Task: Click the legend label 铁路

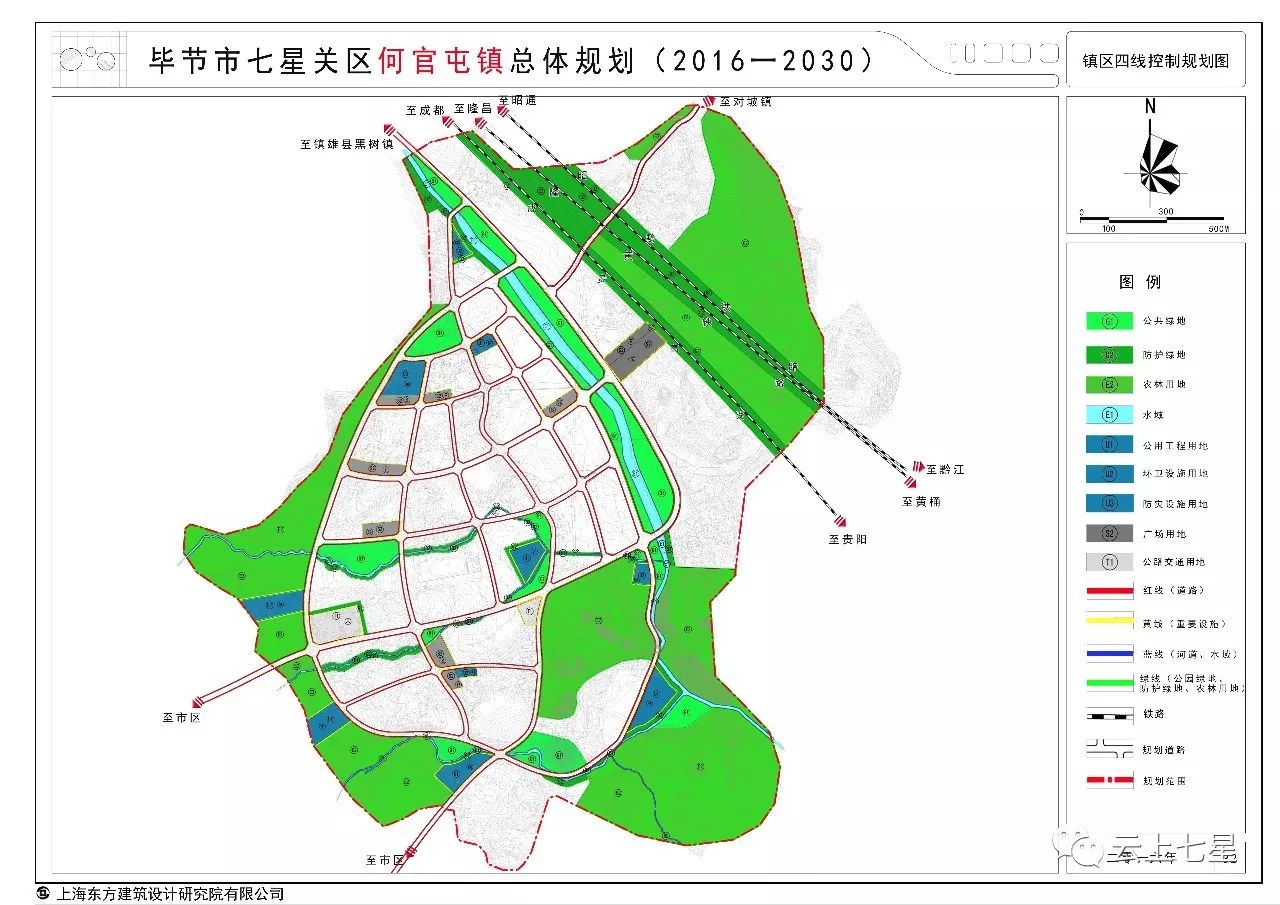Action: coord(1153,714)
